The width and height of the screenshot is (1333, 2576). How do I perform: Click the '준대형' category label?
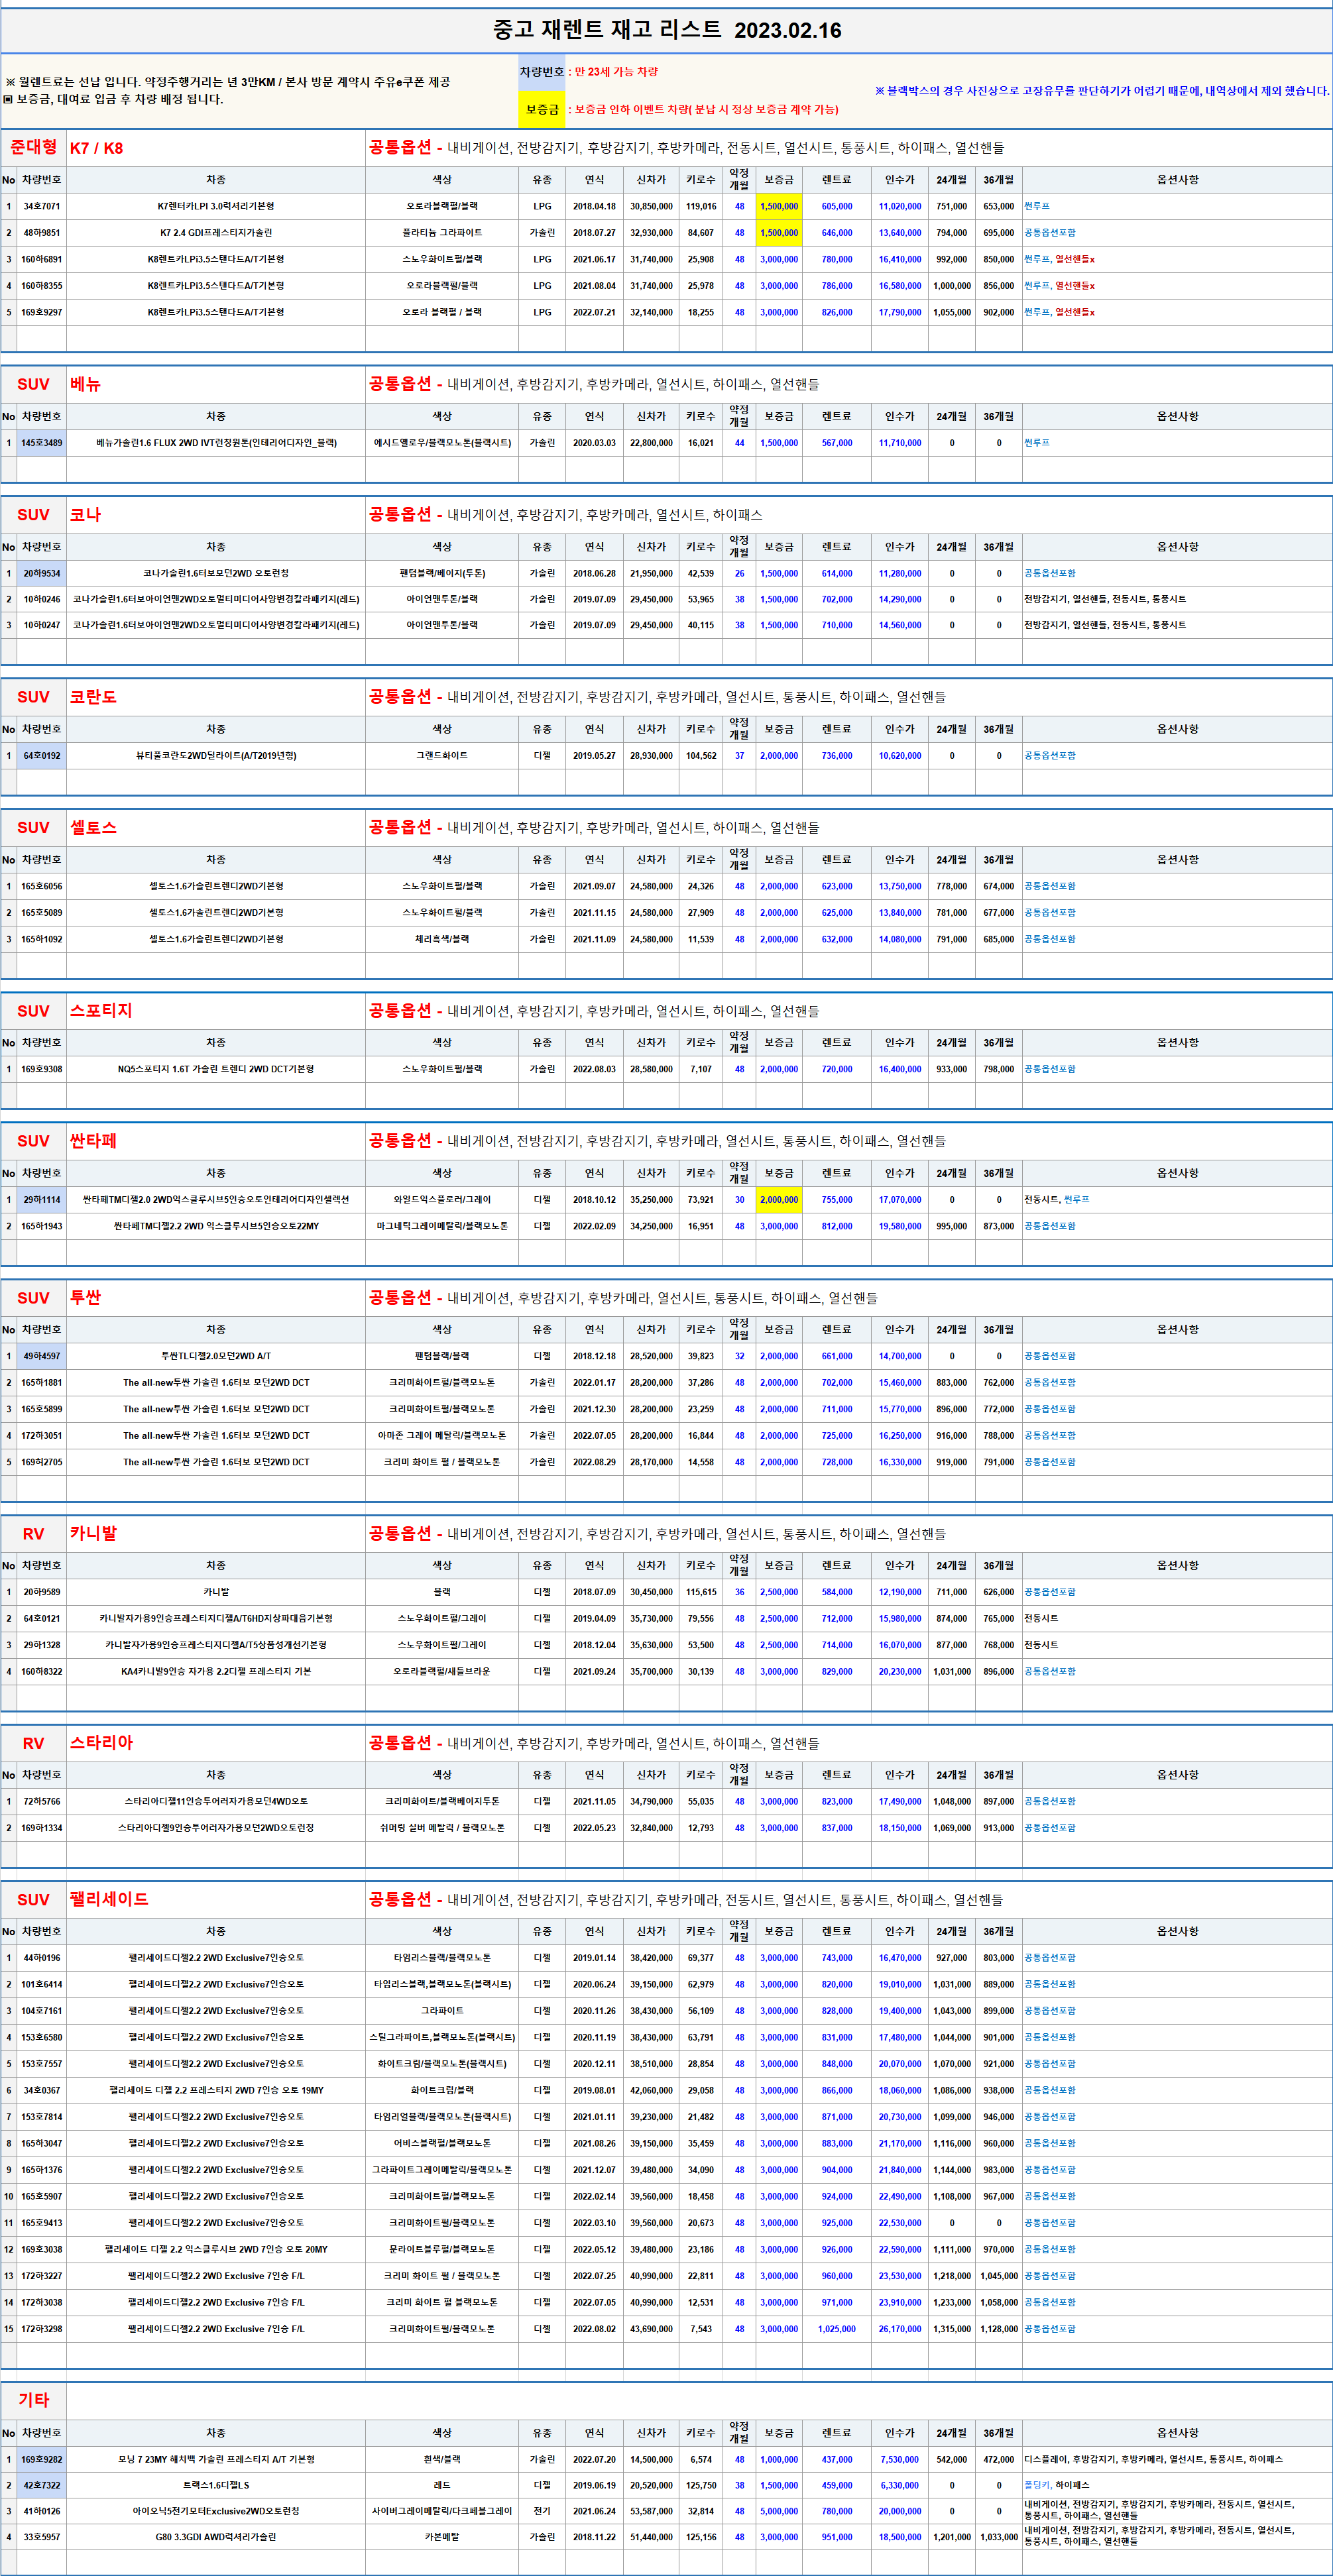(x=34, y=147)
